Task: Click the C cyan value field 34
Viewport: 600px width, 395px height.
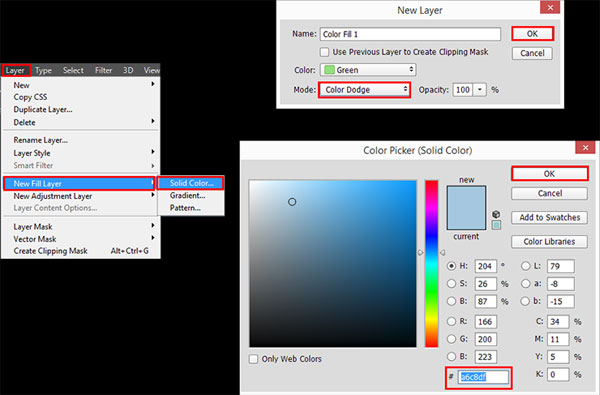Action: [x=558, y=322]
